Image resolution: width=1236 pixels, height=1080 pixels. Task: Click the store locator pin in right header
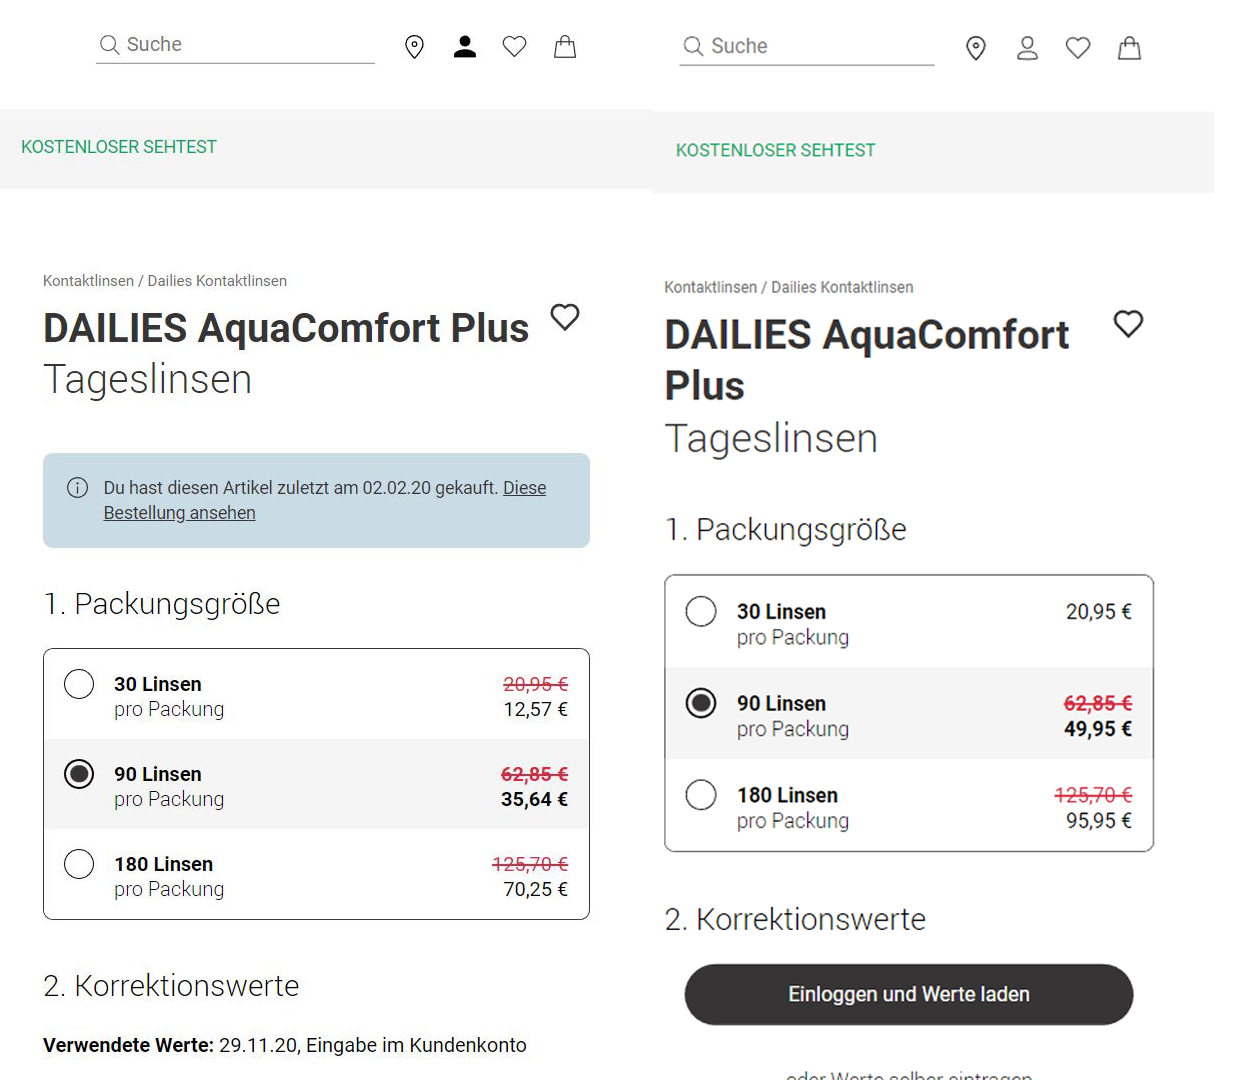point(976,48)
